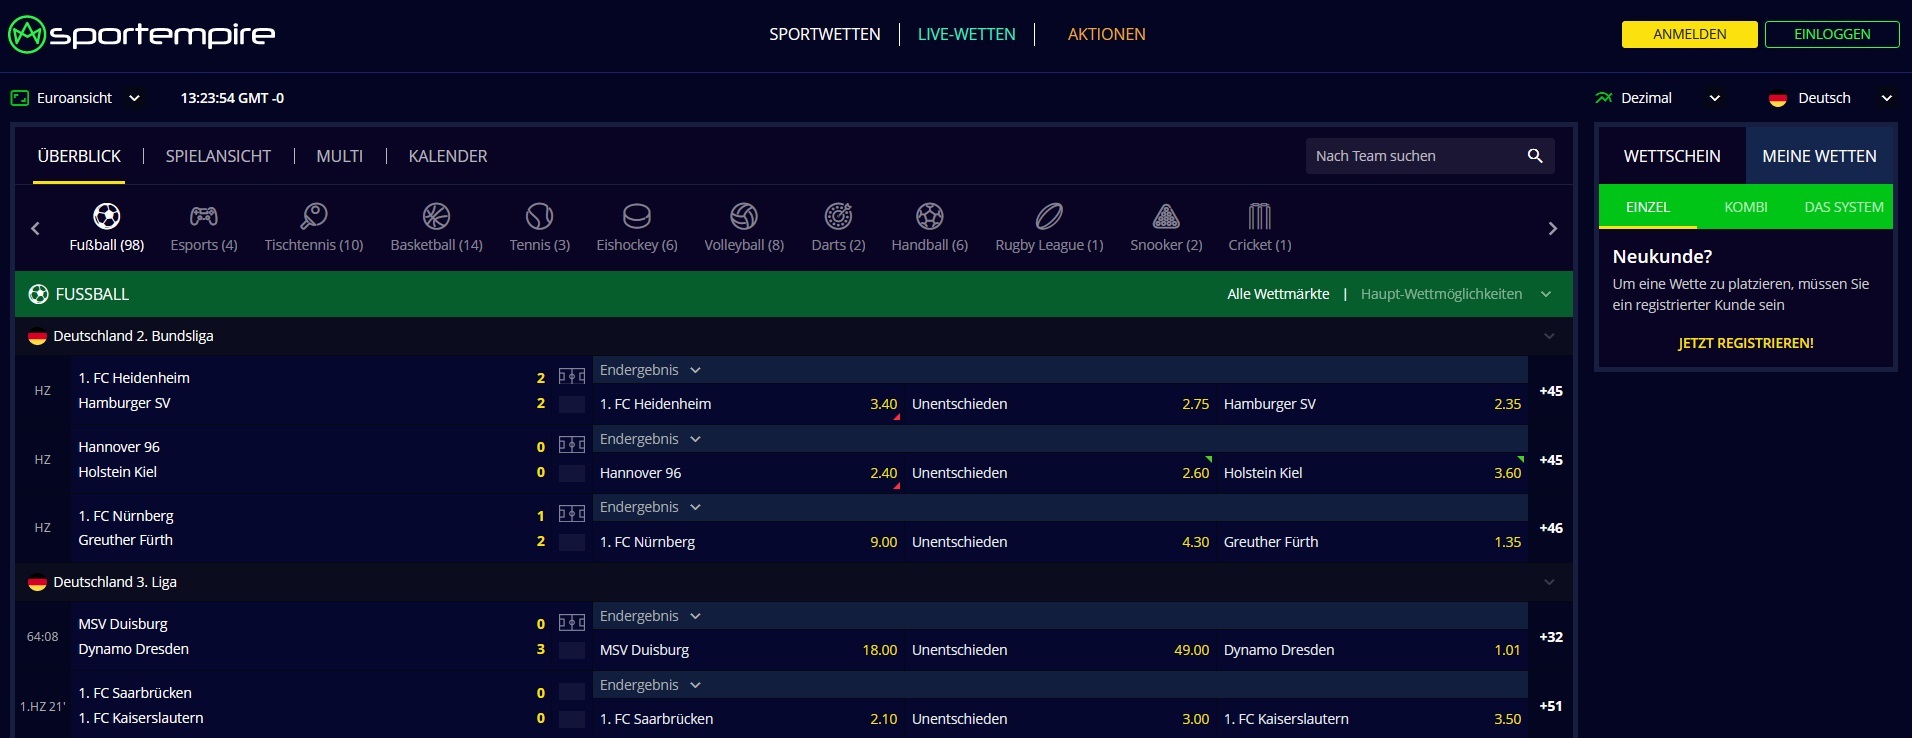Open pitch view for Hannover 96 match

[x=572, y=446]
